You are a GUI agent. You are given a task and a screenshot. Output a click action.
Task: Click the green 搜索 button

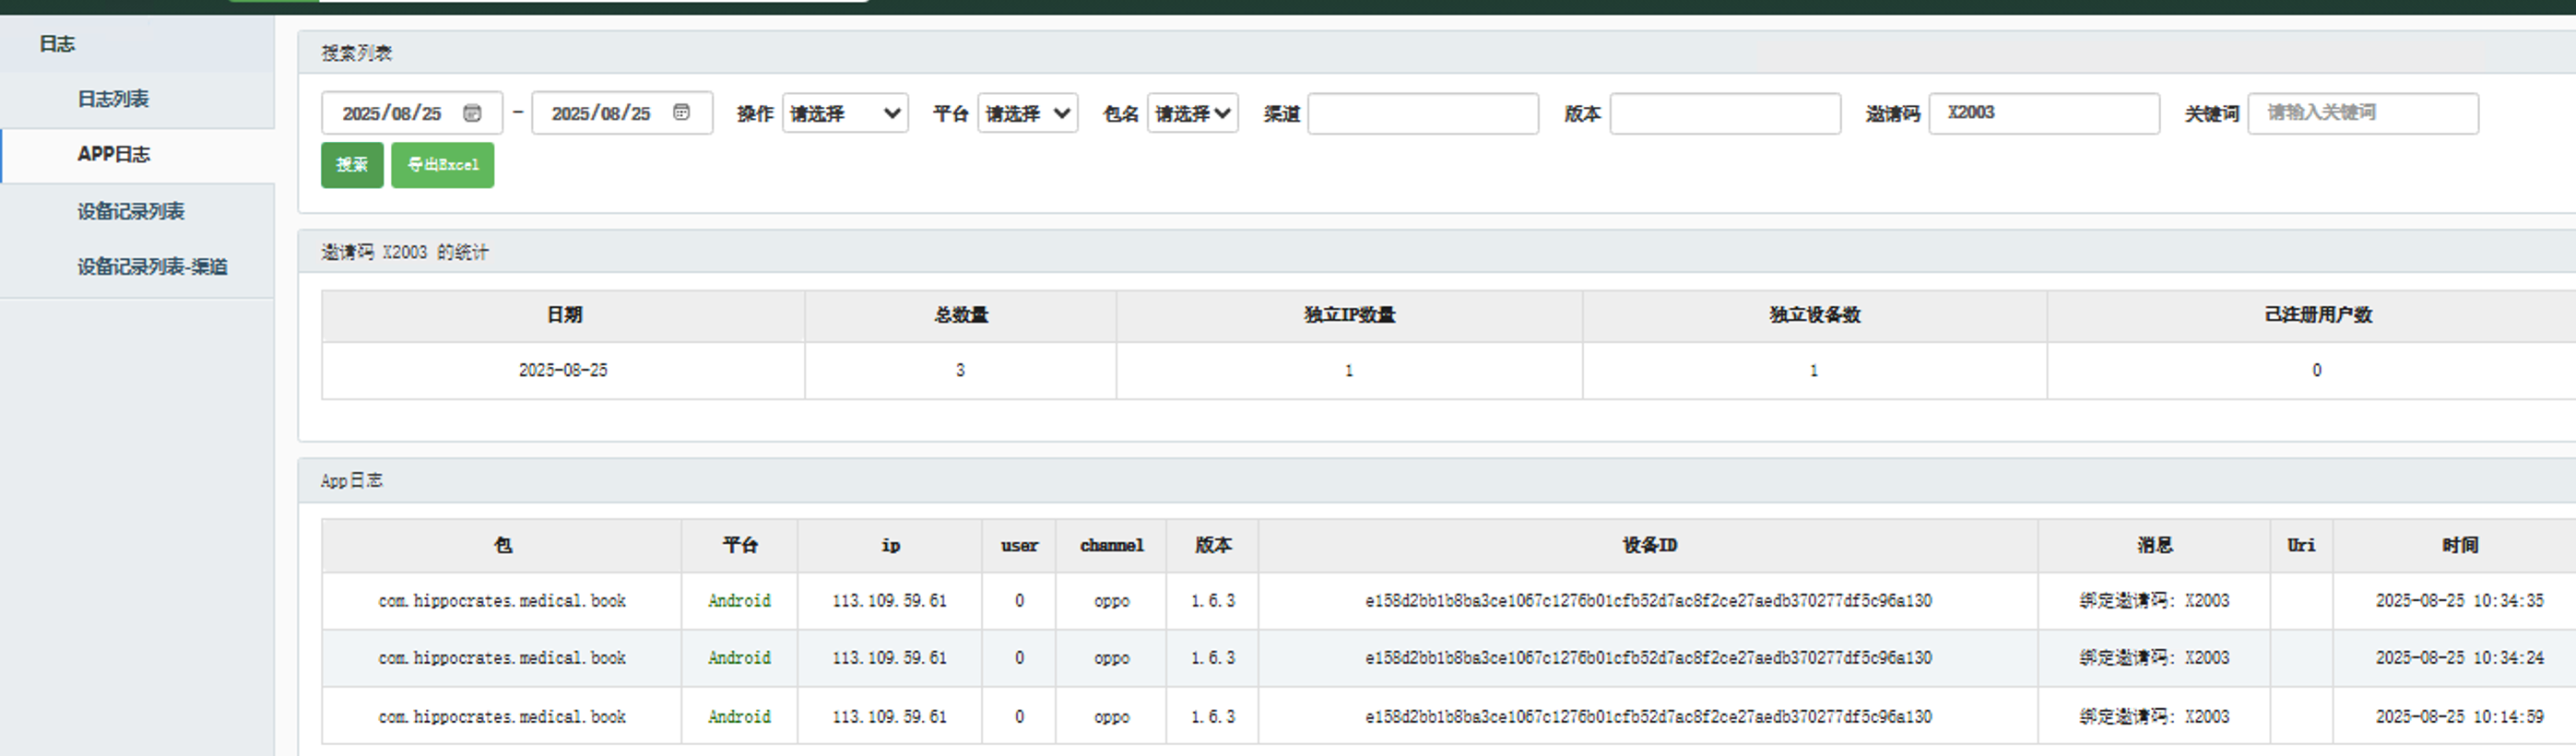tap(352, 165)
